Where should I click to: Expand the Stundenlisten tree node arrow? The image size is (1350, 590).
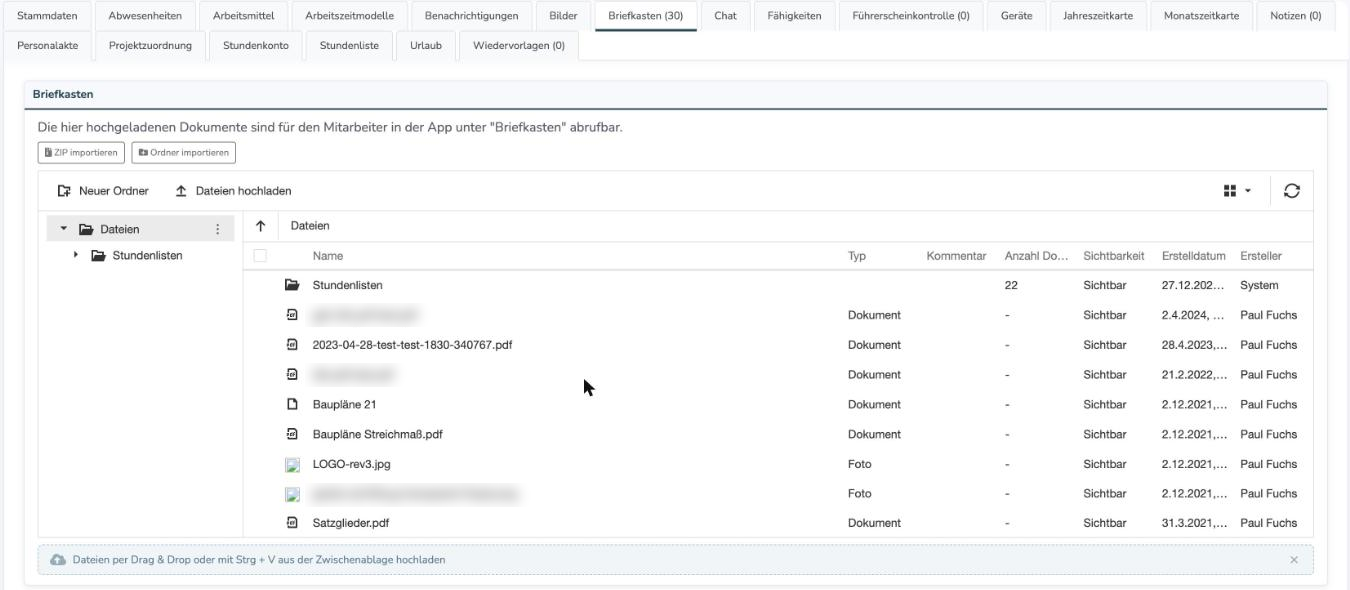tap(76, 256)
